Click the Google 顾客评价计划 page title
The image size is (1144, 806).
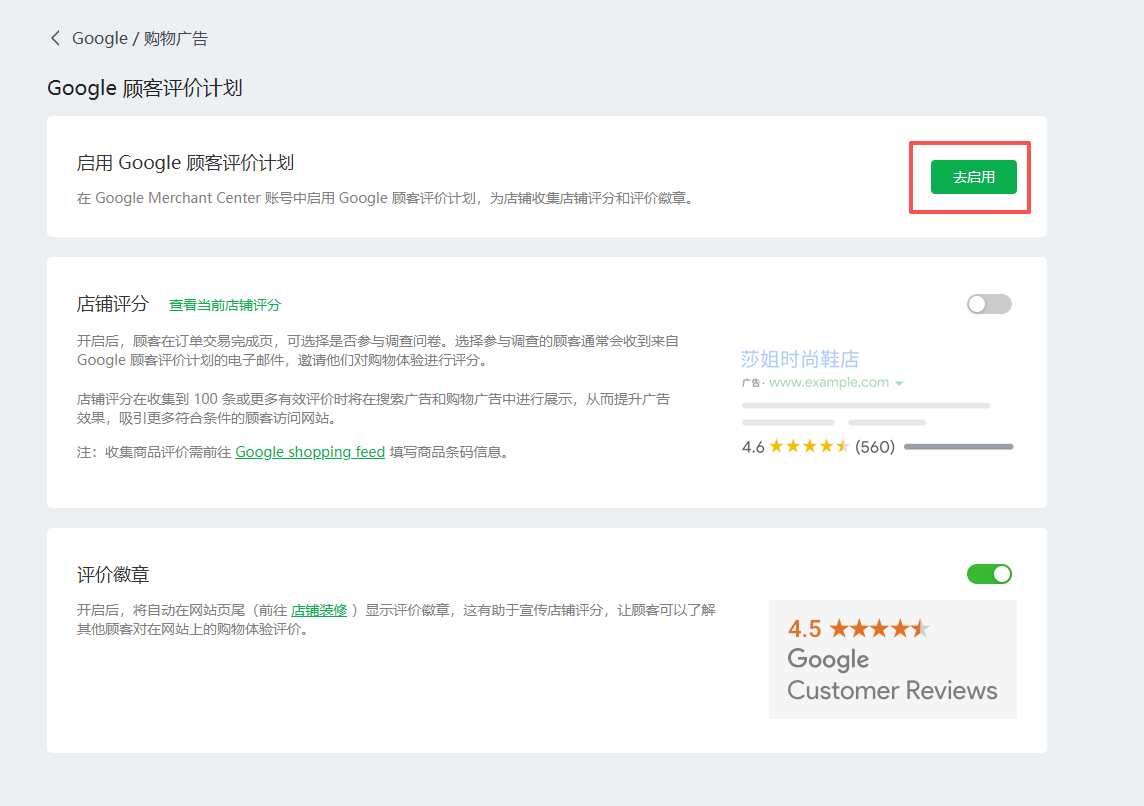point(145,88)
